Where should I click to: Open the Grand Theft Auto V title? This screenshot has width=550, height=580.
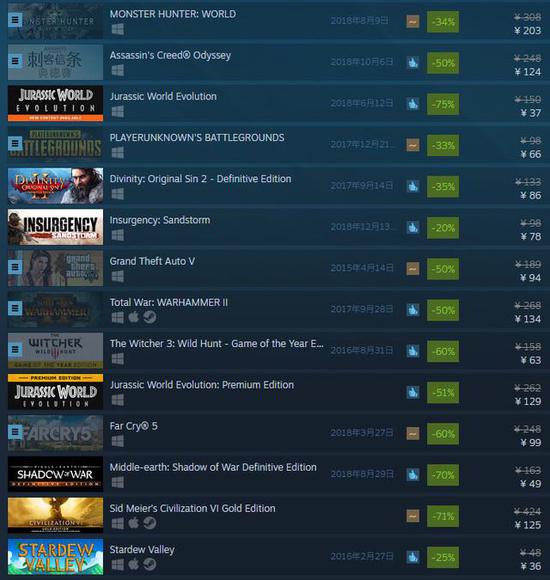(152, 261)
